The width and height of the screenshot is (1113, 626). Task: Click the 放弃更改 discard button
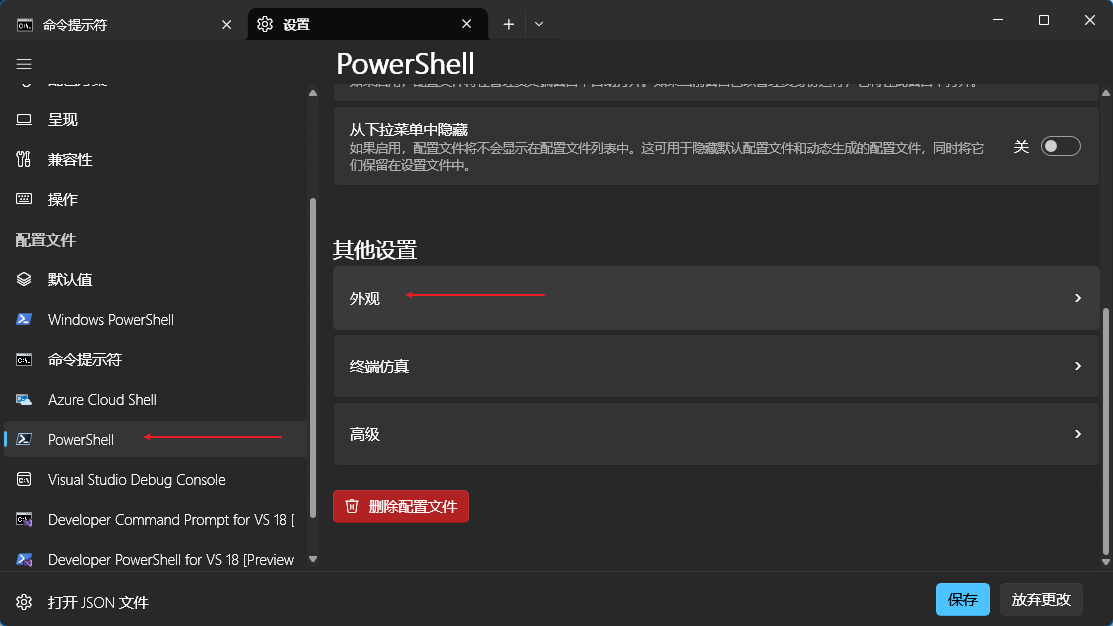(1040, 600)
